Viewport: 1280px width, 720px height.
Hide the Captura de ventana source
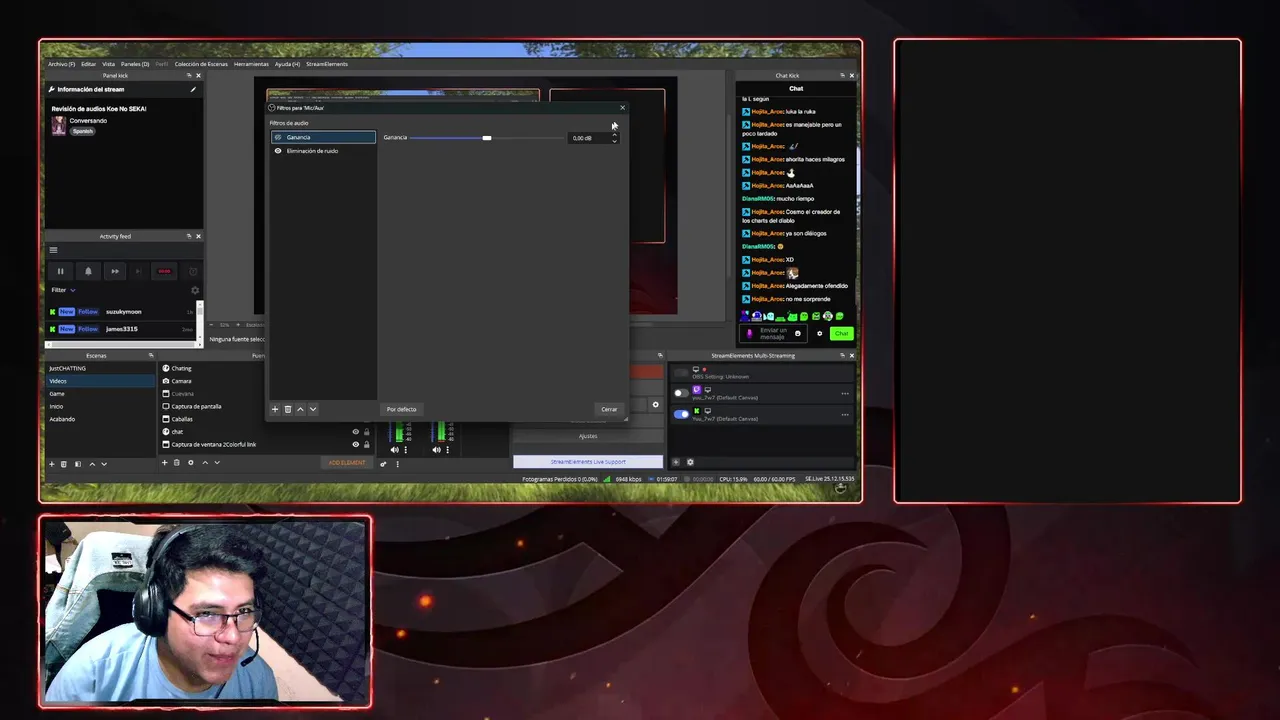coord(355,444)
